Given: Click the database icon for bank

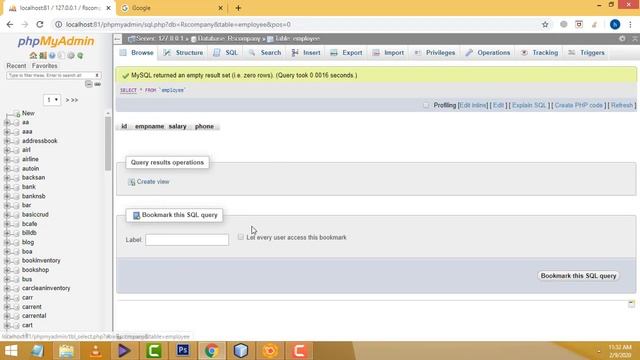Looking at the screenshot, I should [x=16, y=187].
